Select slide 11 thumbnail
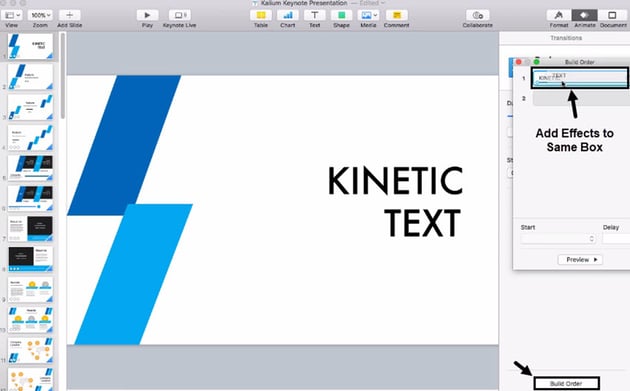The height and width of the screenshot is (391, 630). 31,350
